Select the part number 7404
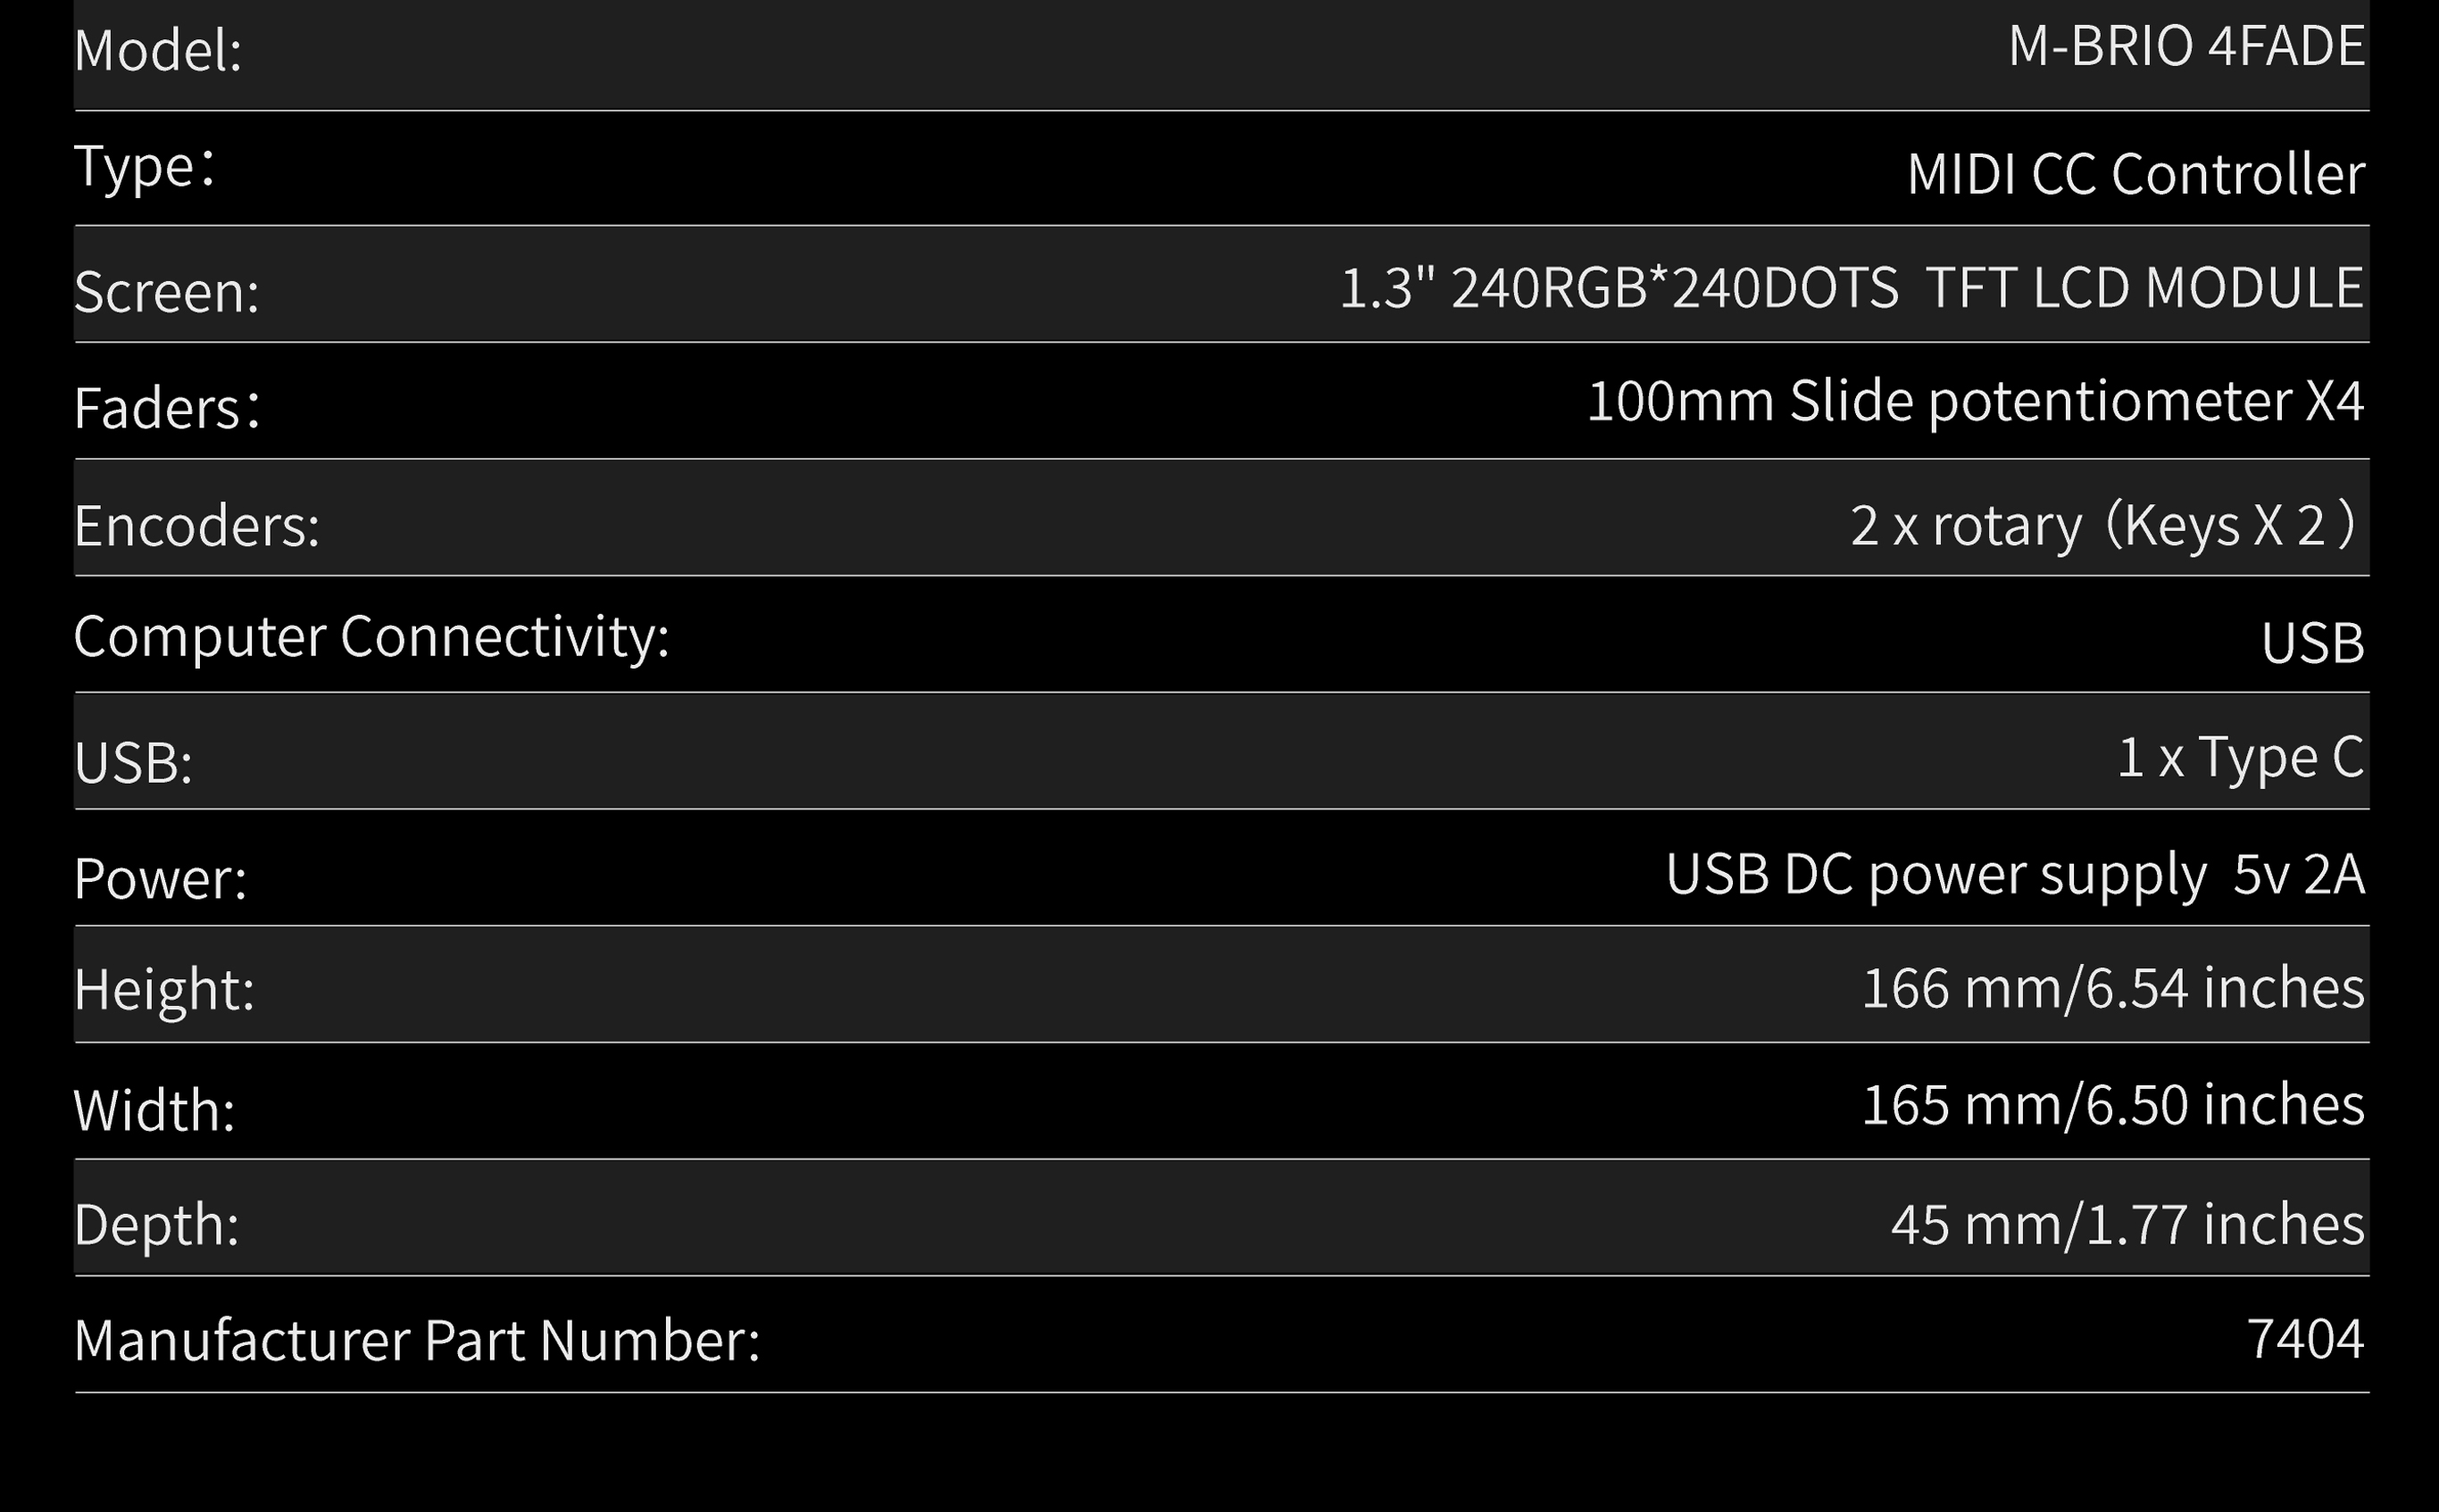The image size is (2439, 1512). pos(2306,1340)
